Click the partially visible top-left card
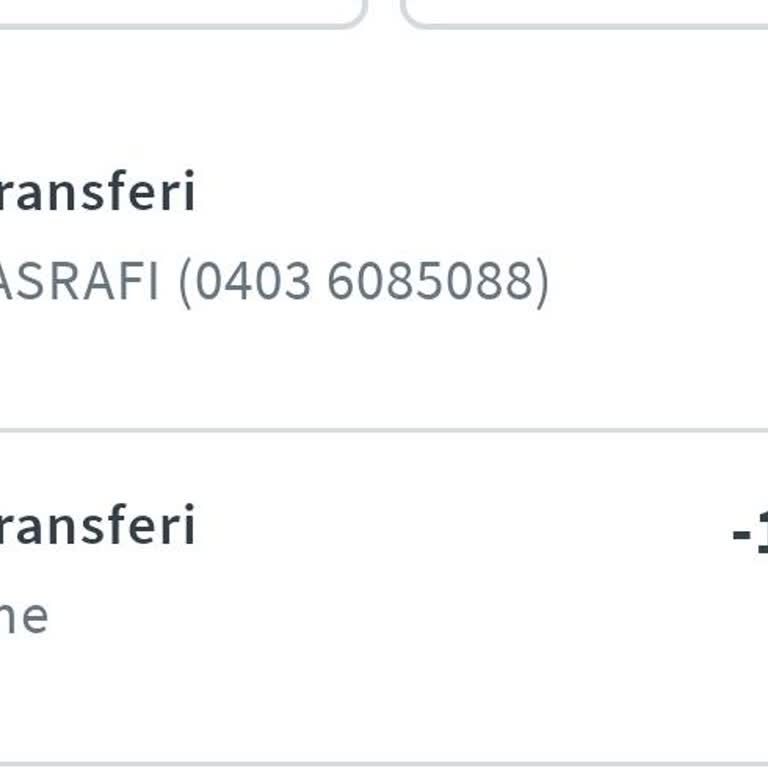Image resolution: width=768 pixels, height=768 pixels. [x=180, y=12]
